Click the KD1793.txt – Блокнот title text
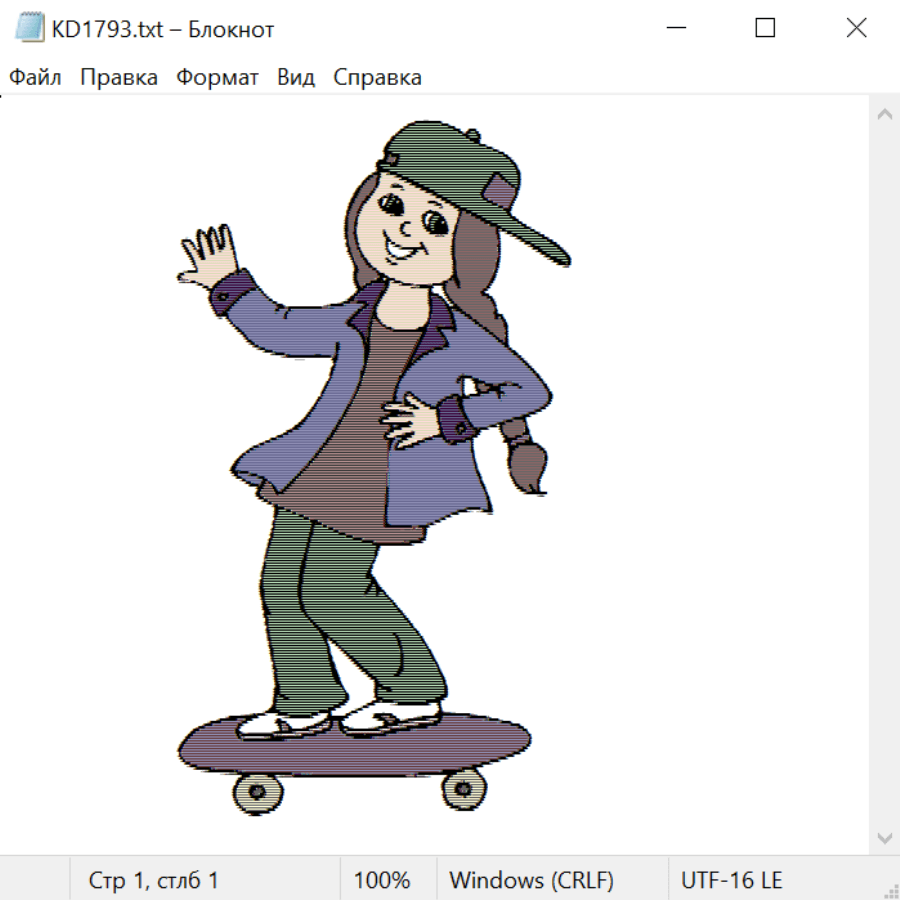 [x=162, y=30]
